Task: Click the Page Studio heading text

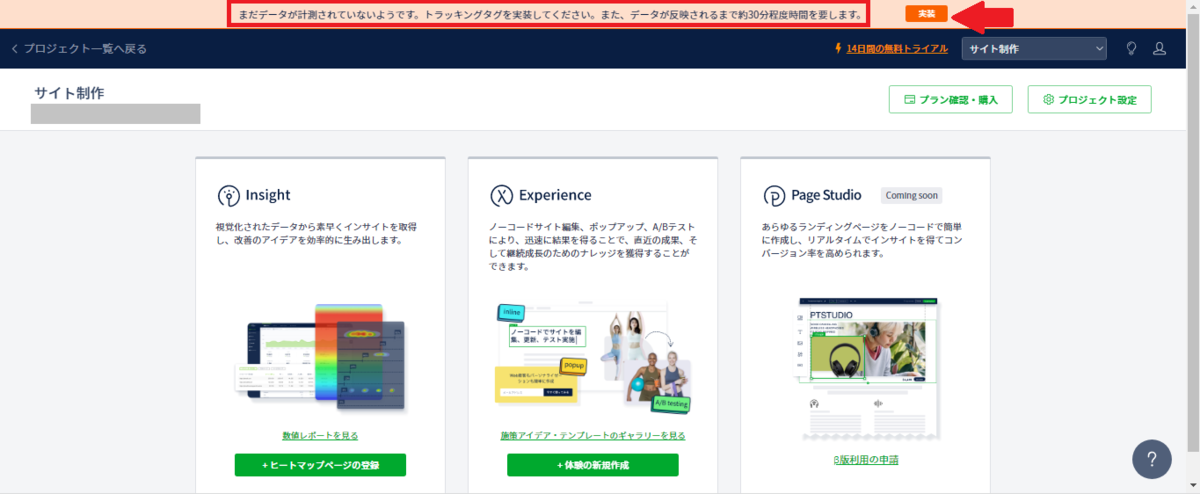Action: pyautogui.click(x=826, y=195)
